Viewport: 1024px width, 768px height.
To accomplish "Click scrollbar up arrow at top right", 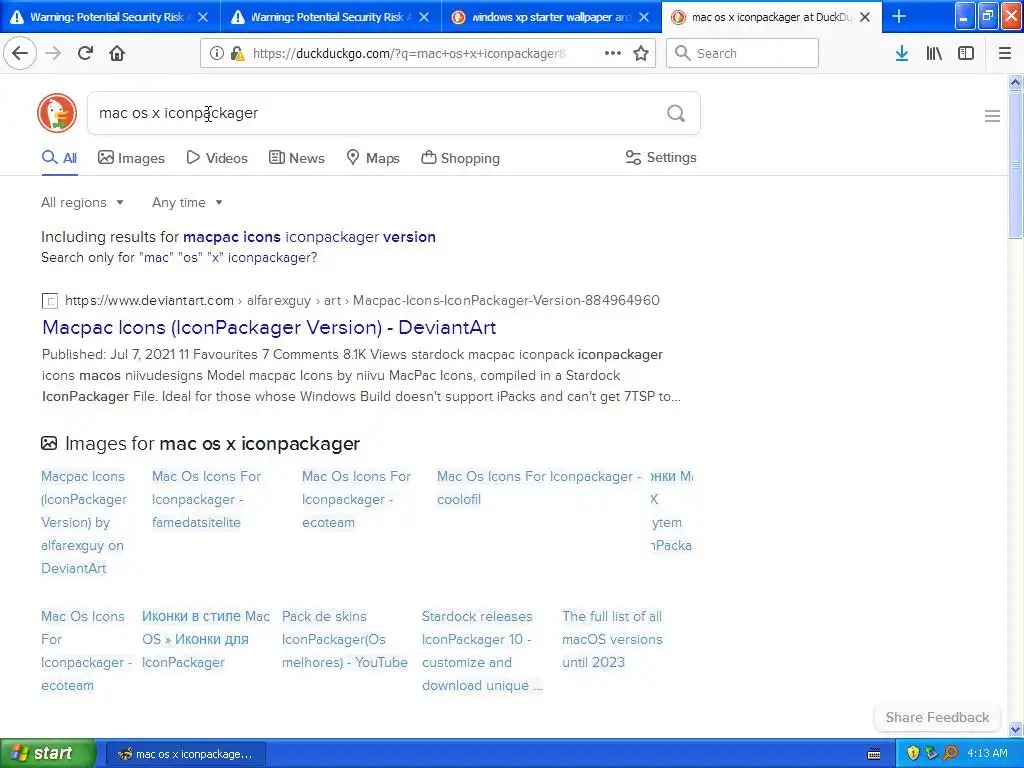I will point(1016,82).
